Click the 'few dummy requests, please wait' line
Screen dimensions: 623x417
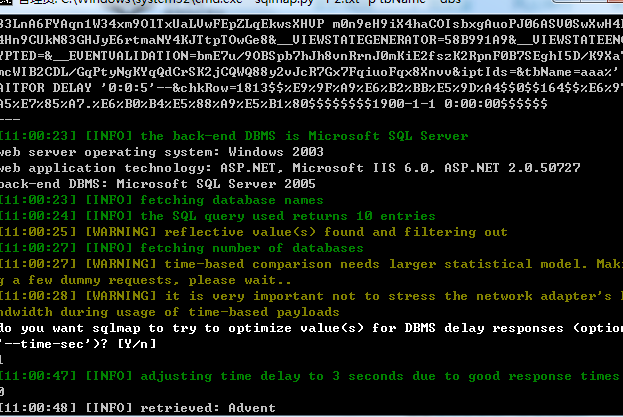(x=145, y=280)
